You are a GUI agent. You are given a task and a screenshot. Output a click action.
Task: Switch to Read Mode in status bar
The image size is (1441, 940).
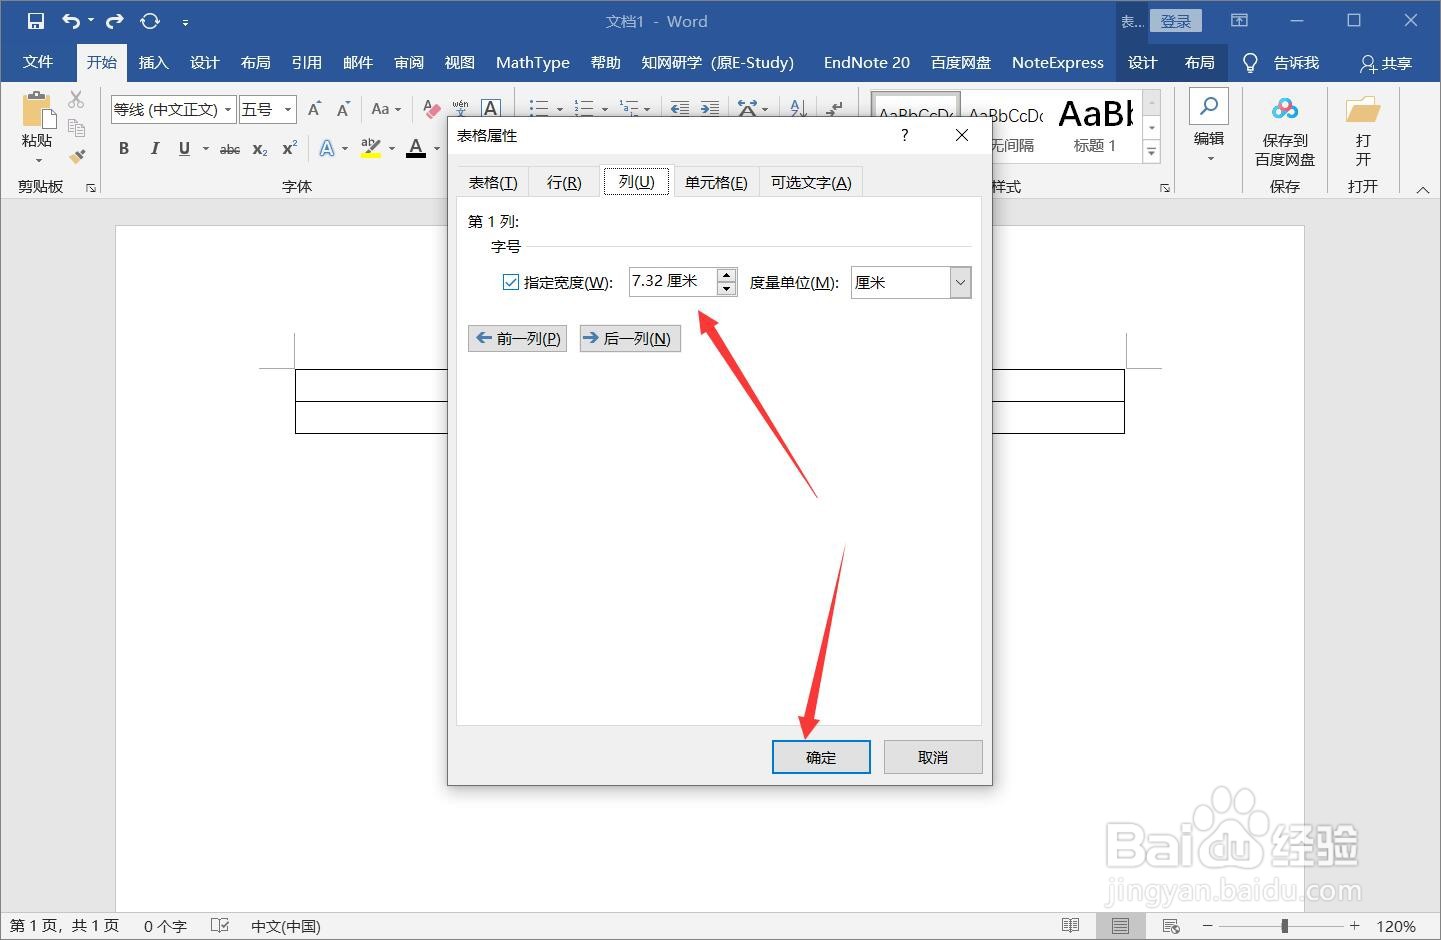1069,926
